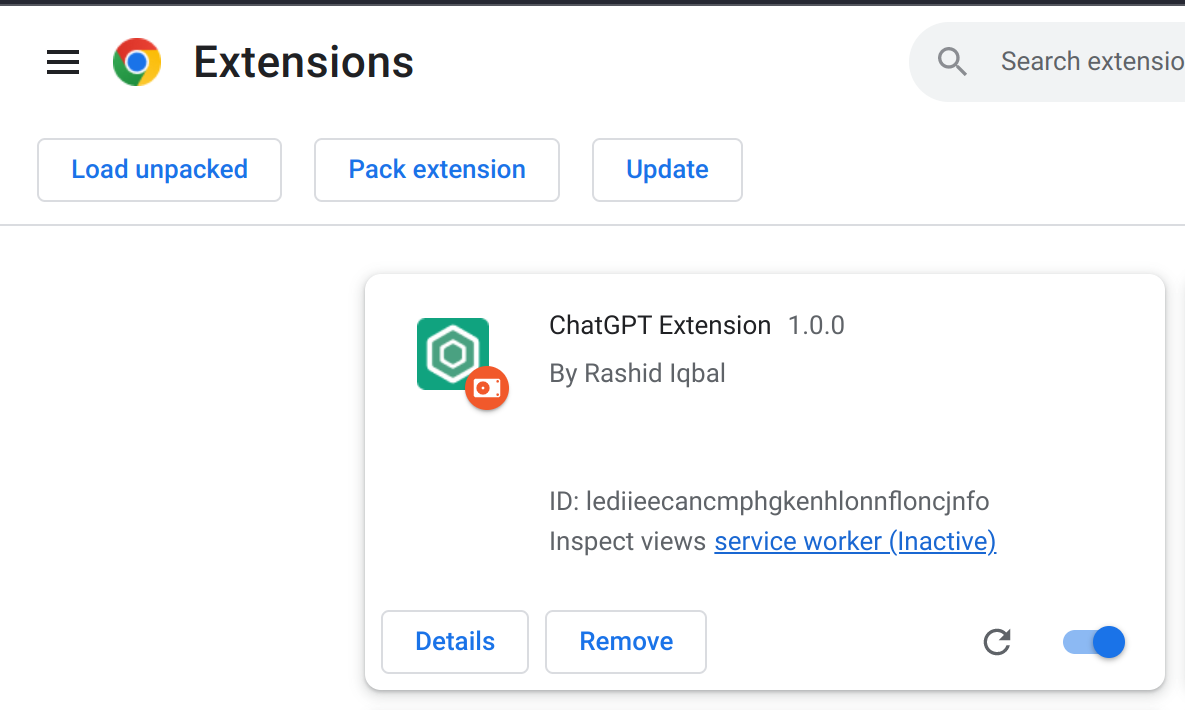Reload the ChatGPT Extension
This screenshot has height=710, width=1185.
click(997, 642)
